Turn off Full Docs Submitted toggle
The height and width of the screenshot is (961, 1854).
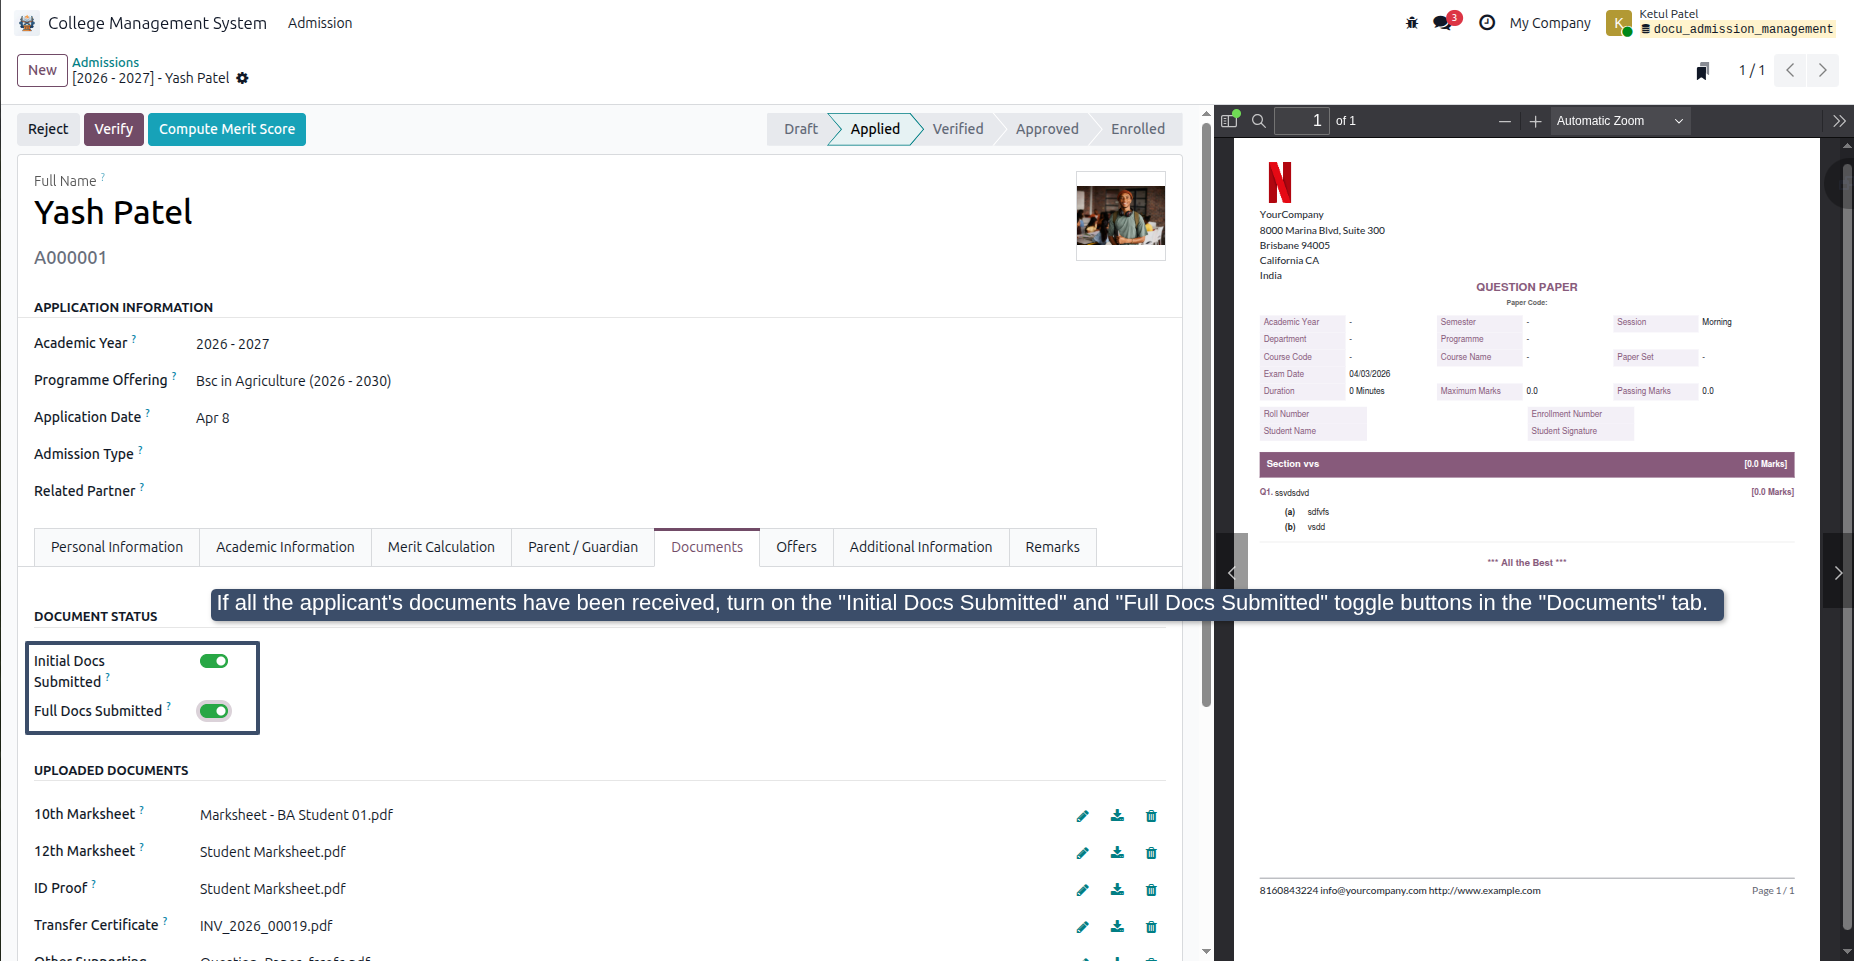point(214,711)
